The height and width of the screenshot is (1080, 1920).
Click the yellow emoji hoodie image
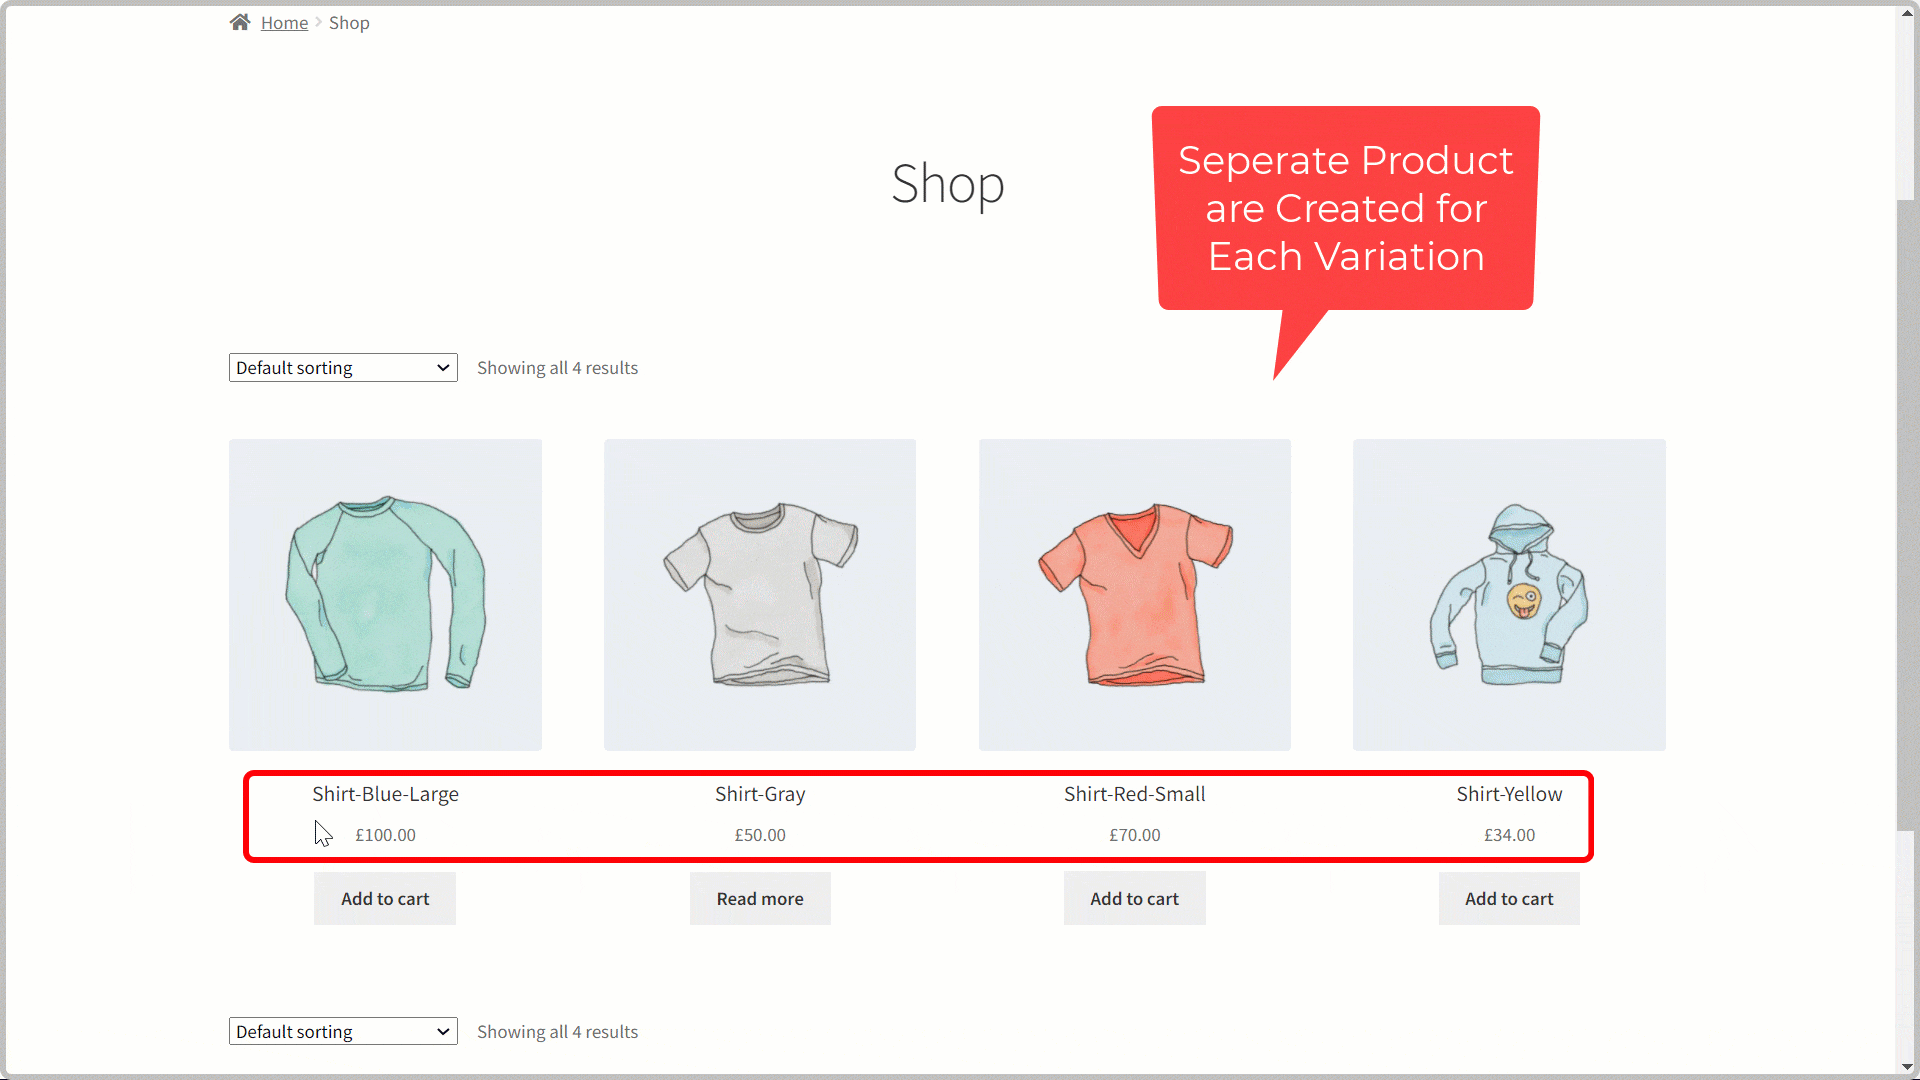pyautogui.click(x=1509, y=594)
